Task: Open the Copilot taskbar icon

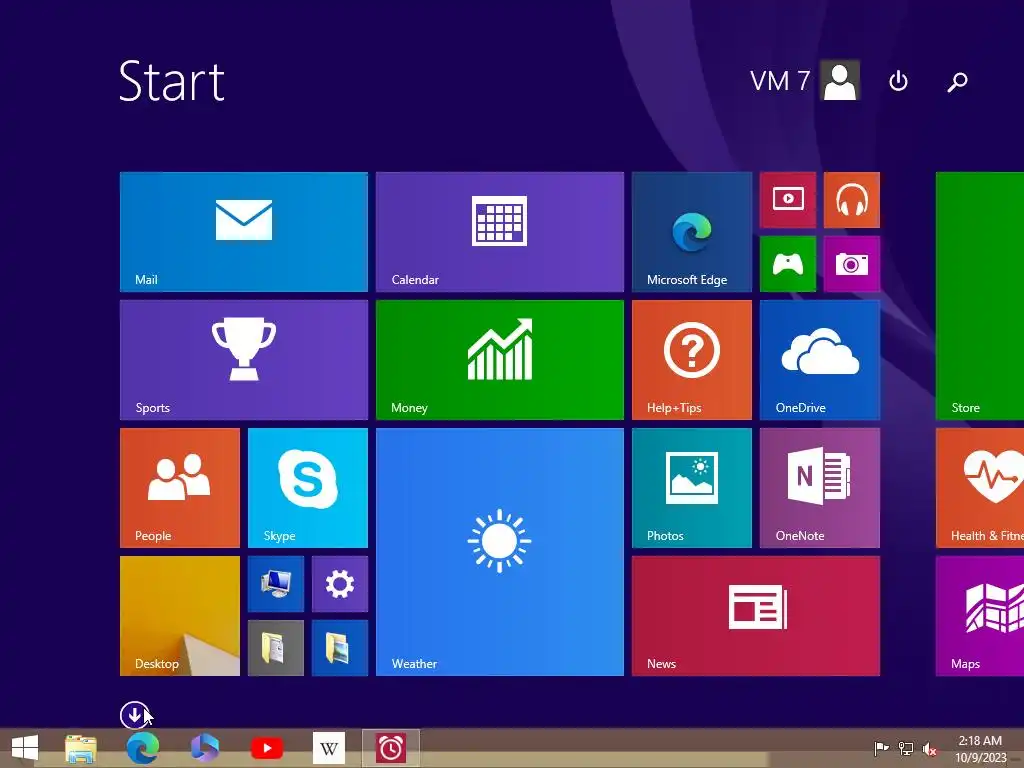Action: pyautogui.click(x=204, y=748)
